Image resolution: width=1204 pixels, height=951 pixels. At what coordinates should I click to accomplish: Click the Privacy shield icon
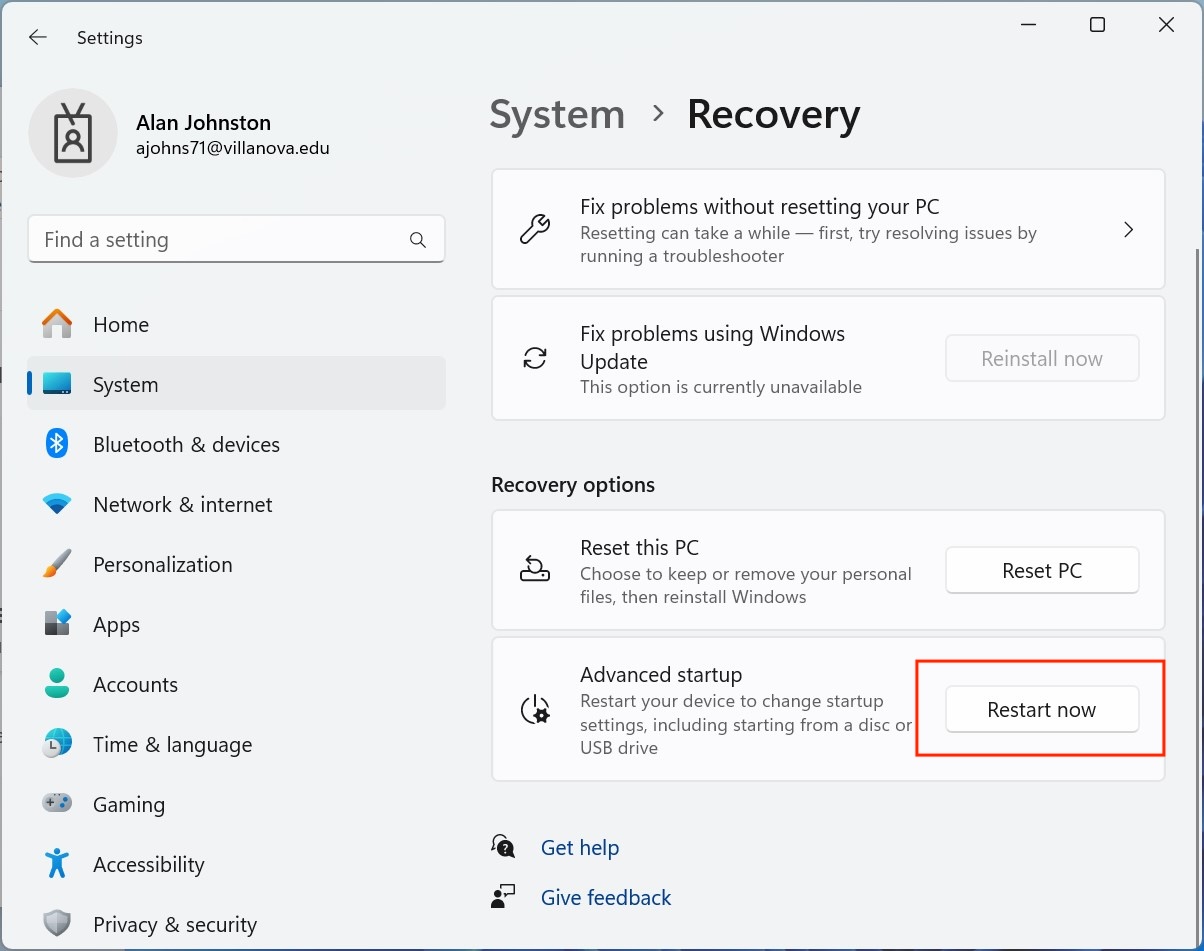click(57, 924)
